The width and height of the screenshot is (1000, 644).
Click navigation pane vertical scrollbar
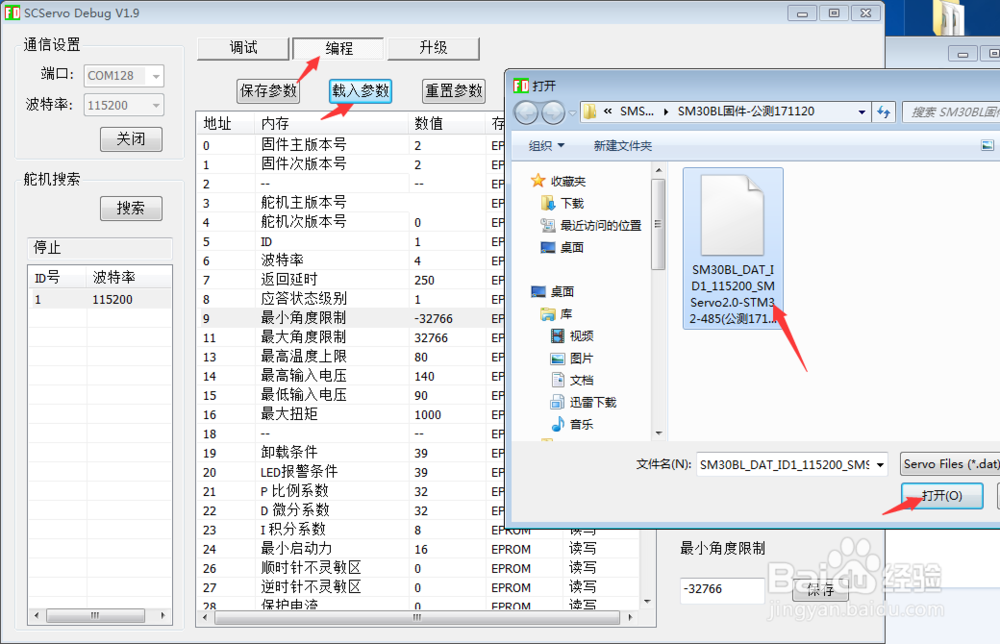tap(658, 224)
